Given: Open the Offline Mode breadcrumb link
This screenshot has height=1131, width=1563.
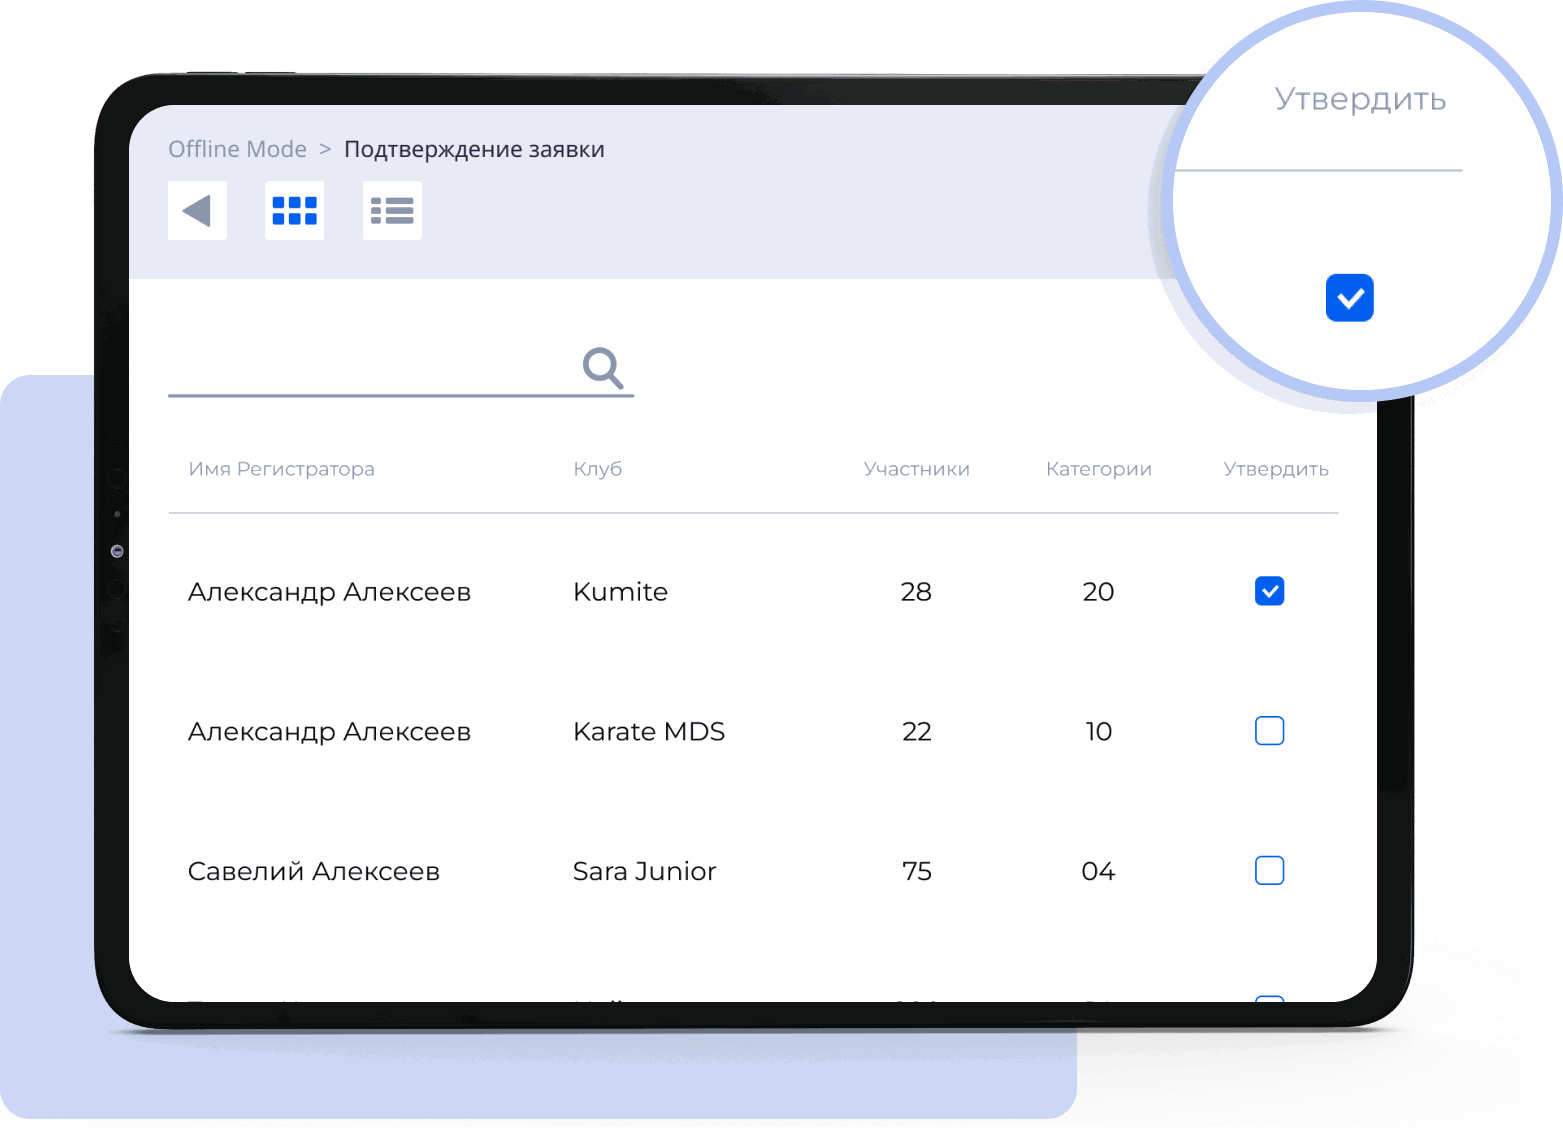Looking at the screenshot, I should (237, 149).
